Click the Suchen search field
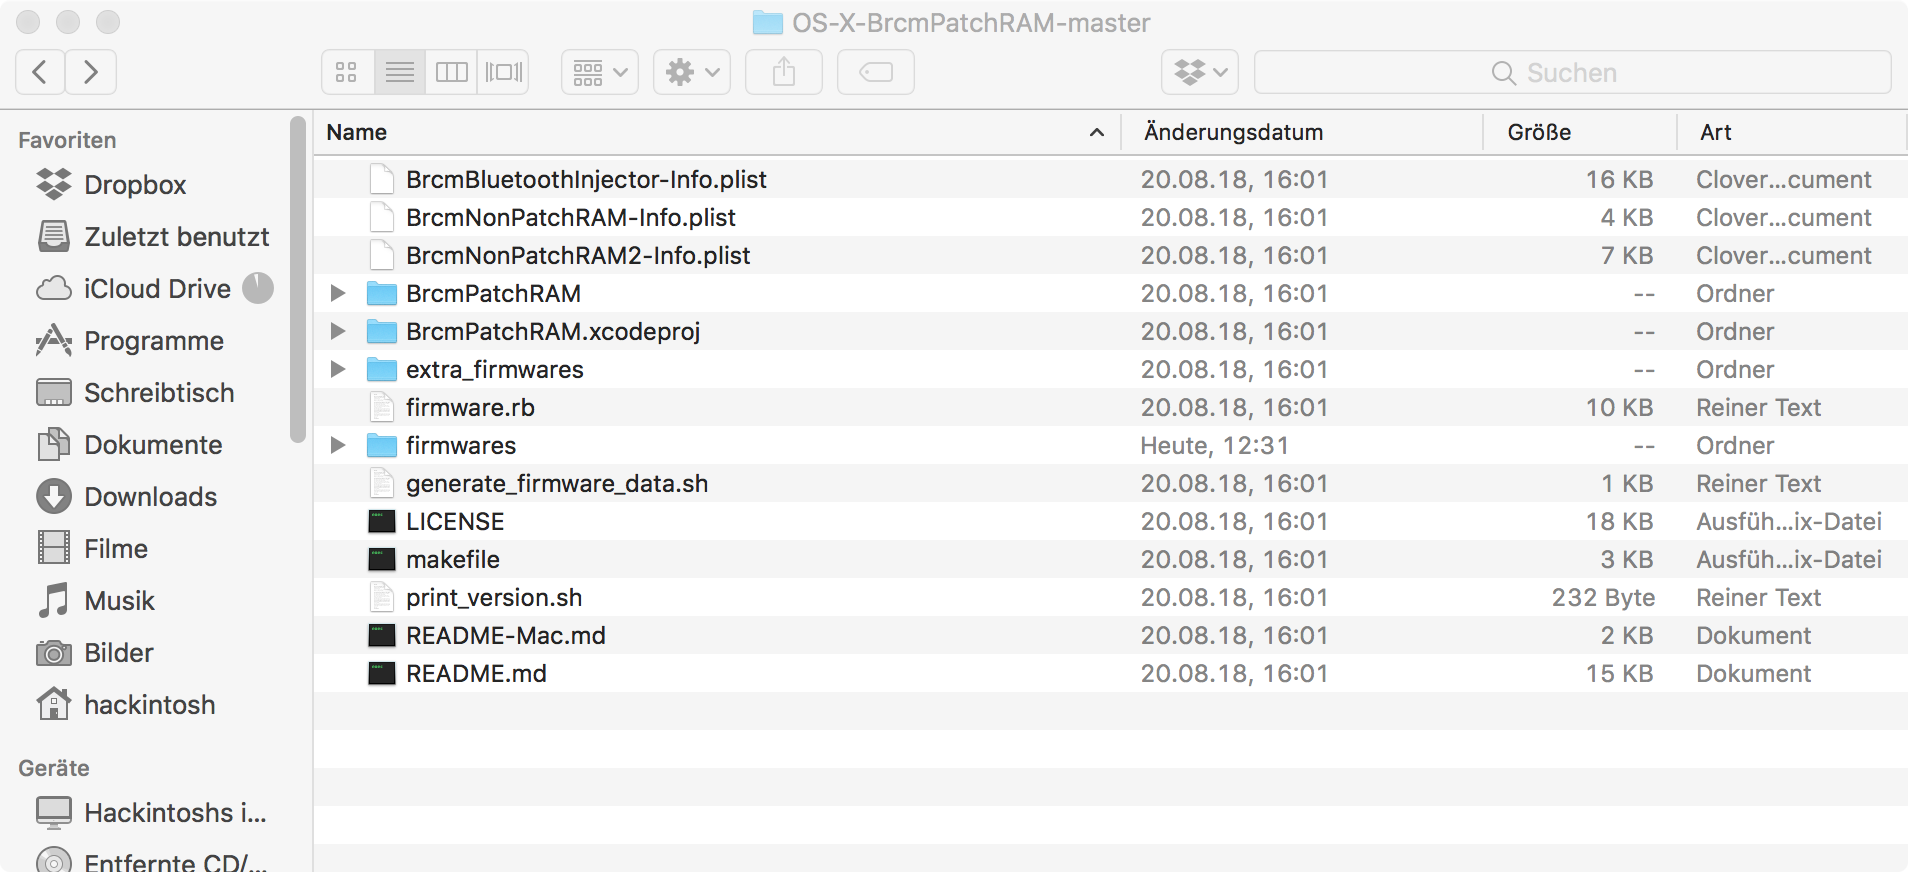 pyautogui.click(x=1573, y=72)
